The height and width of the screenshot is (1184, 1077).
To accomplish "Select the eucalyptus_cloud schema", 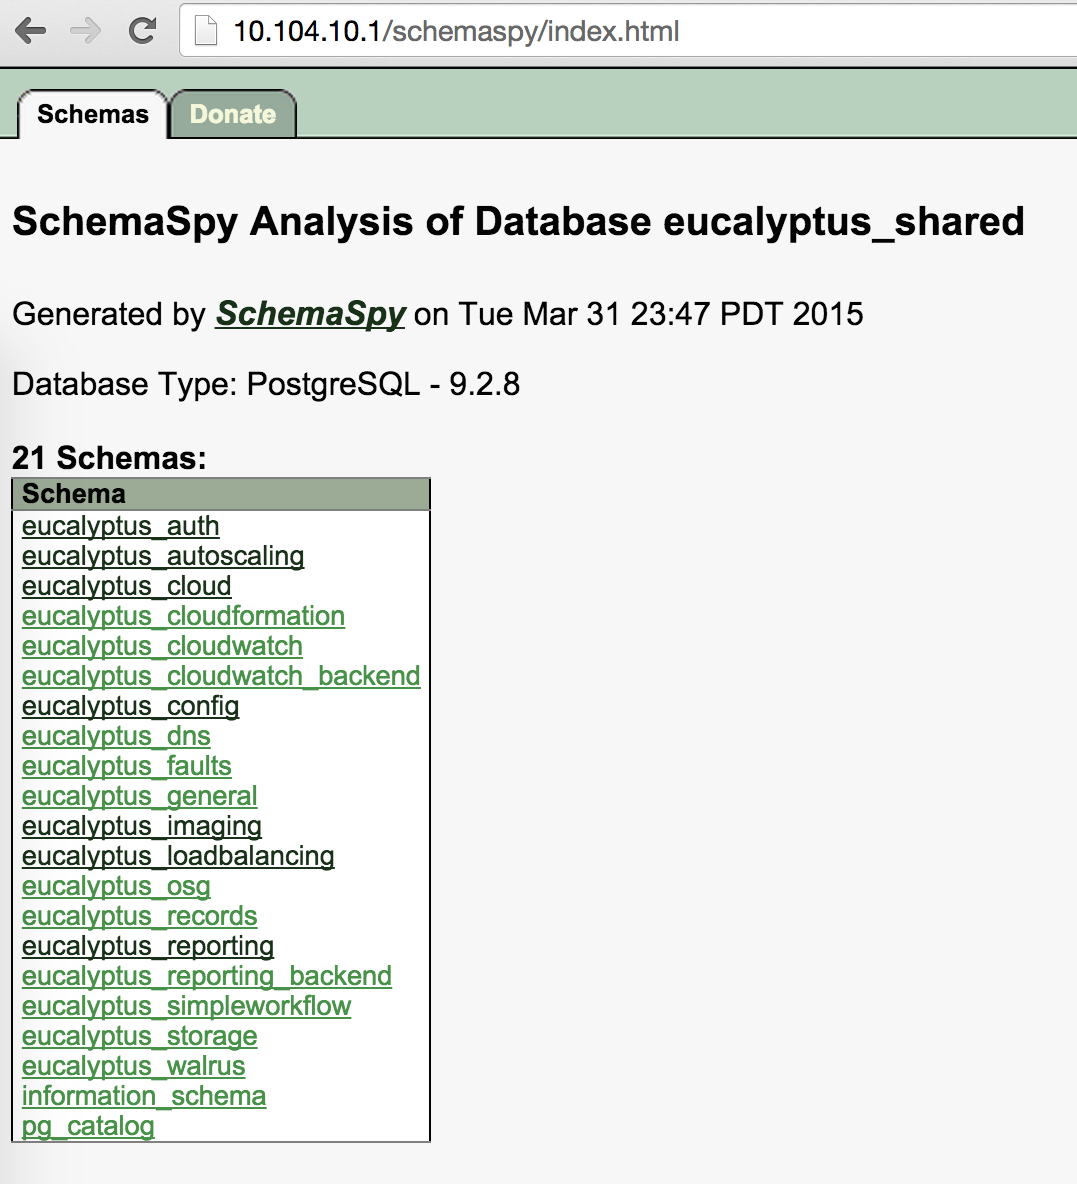I will pyautogui.click(x=127, y=587).
